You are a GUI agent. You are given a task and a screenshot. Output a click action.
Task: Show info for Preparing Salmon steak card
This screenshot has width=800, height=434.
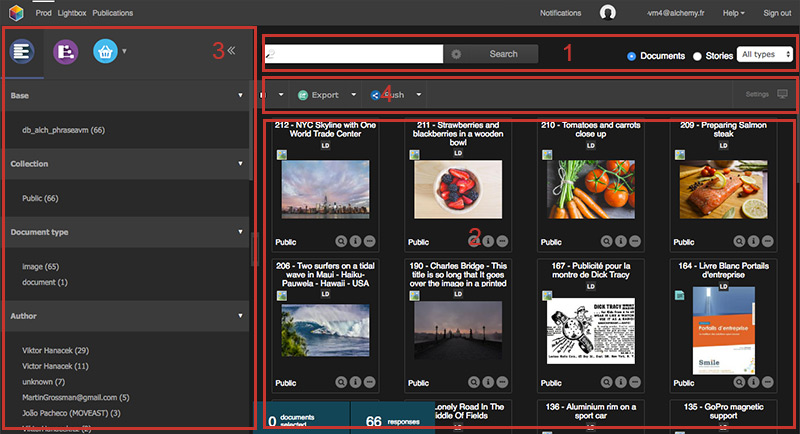tap(753, 241)
